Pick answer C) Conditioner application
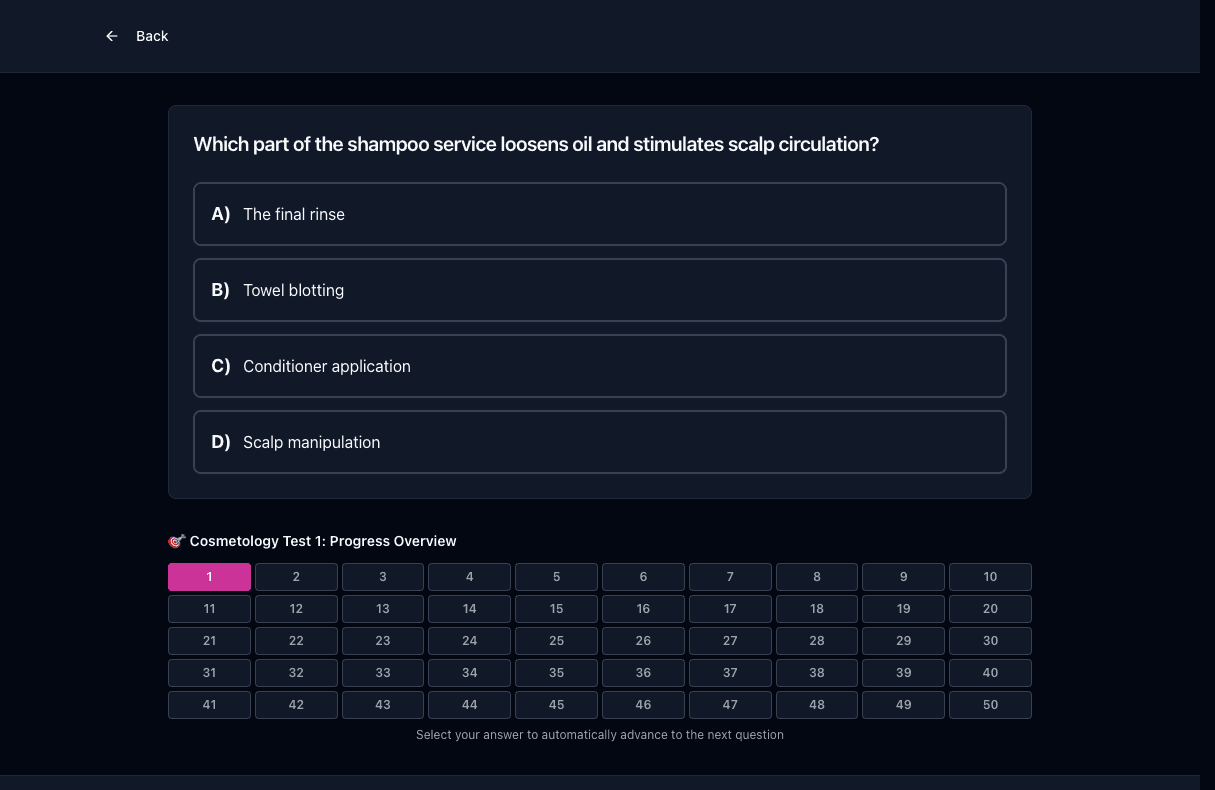 [600, 366]
